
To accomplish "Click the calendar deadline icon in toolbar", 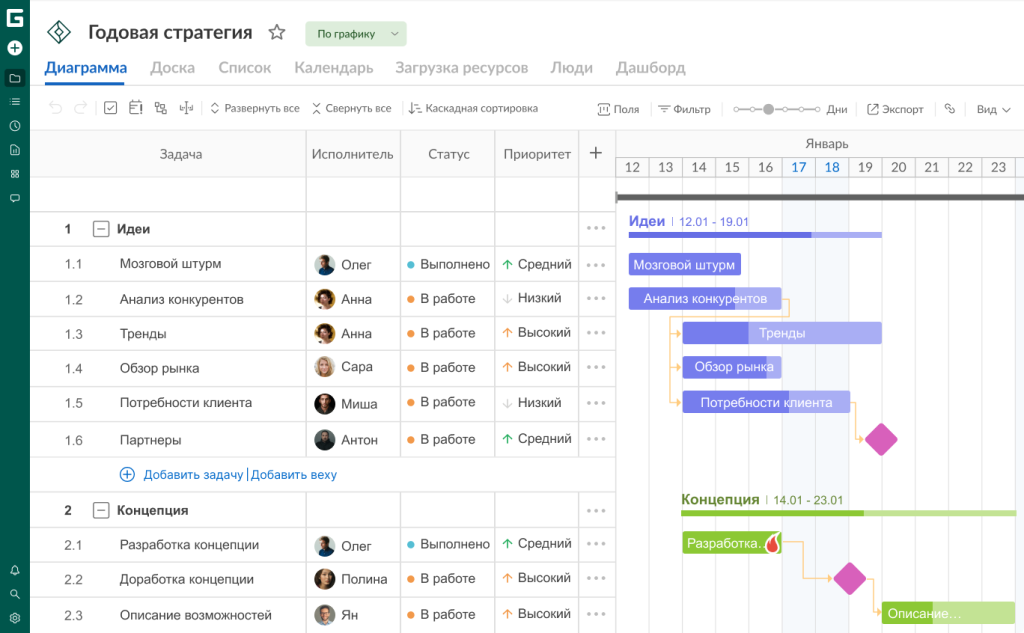I will [135, 108].
